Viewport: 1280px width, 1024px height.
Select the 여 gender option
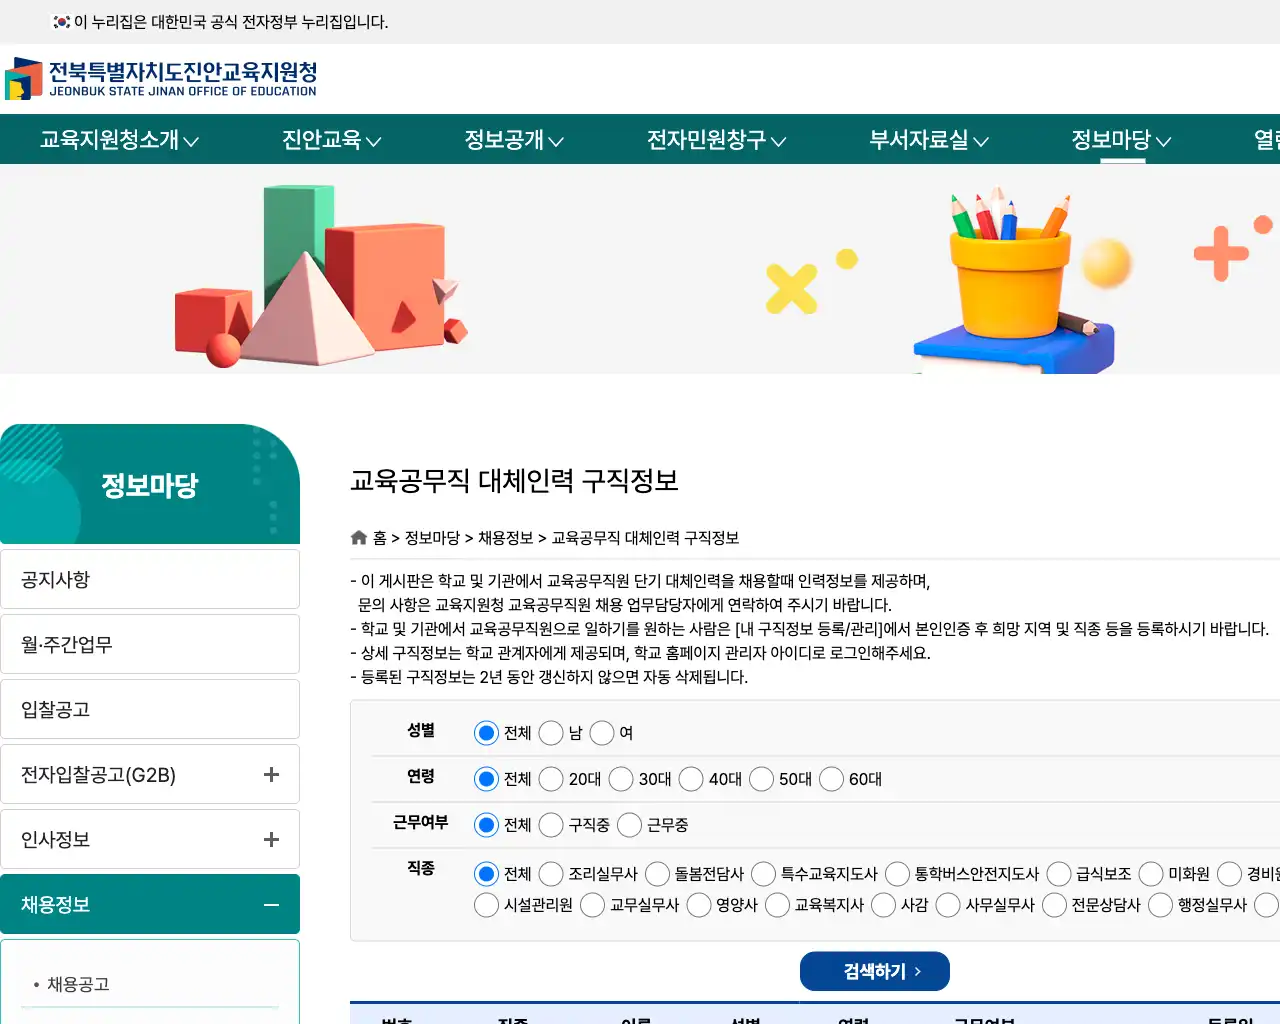[x=601, y=733]
